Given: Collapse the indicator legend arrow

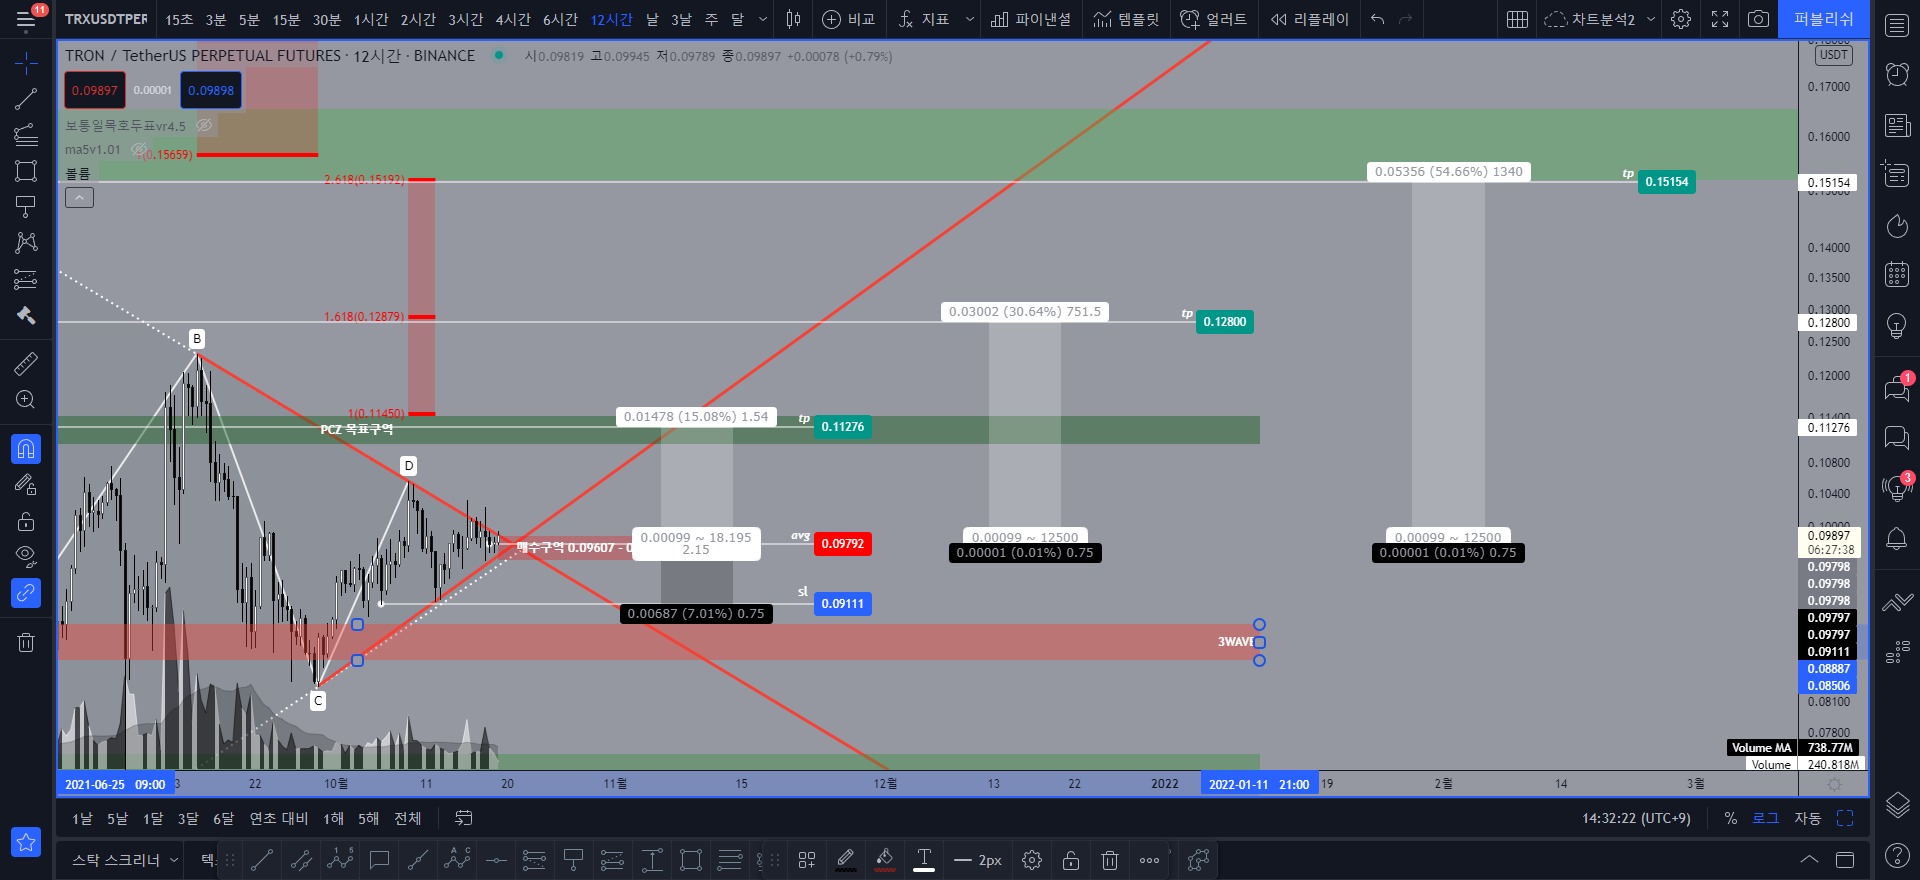Looking at the screenshot, I should (79, 198).
